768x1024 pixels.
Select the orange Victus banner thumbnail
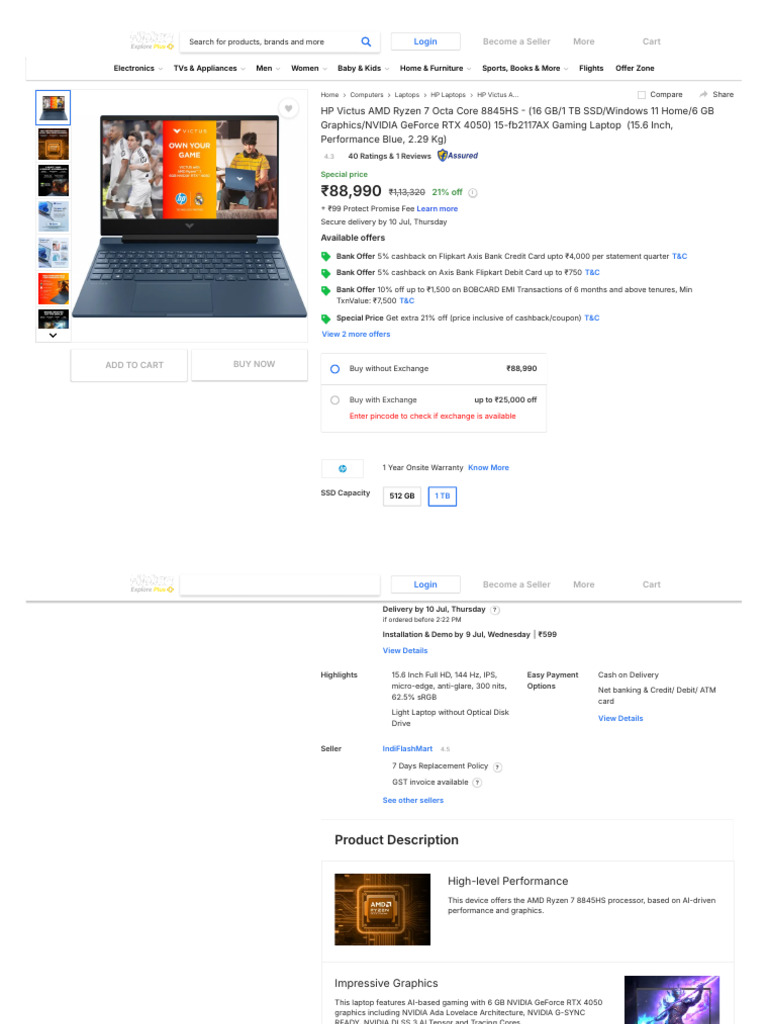point(53,289)
